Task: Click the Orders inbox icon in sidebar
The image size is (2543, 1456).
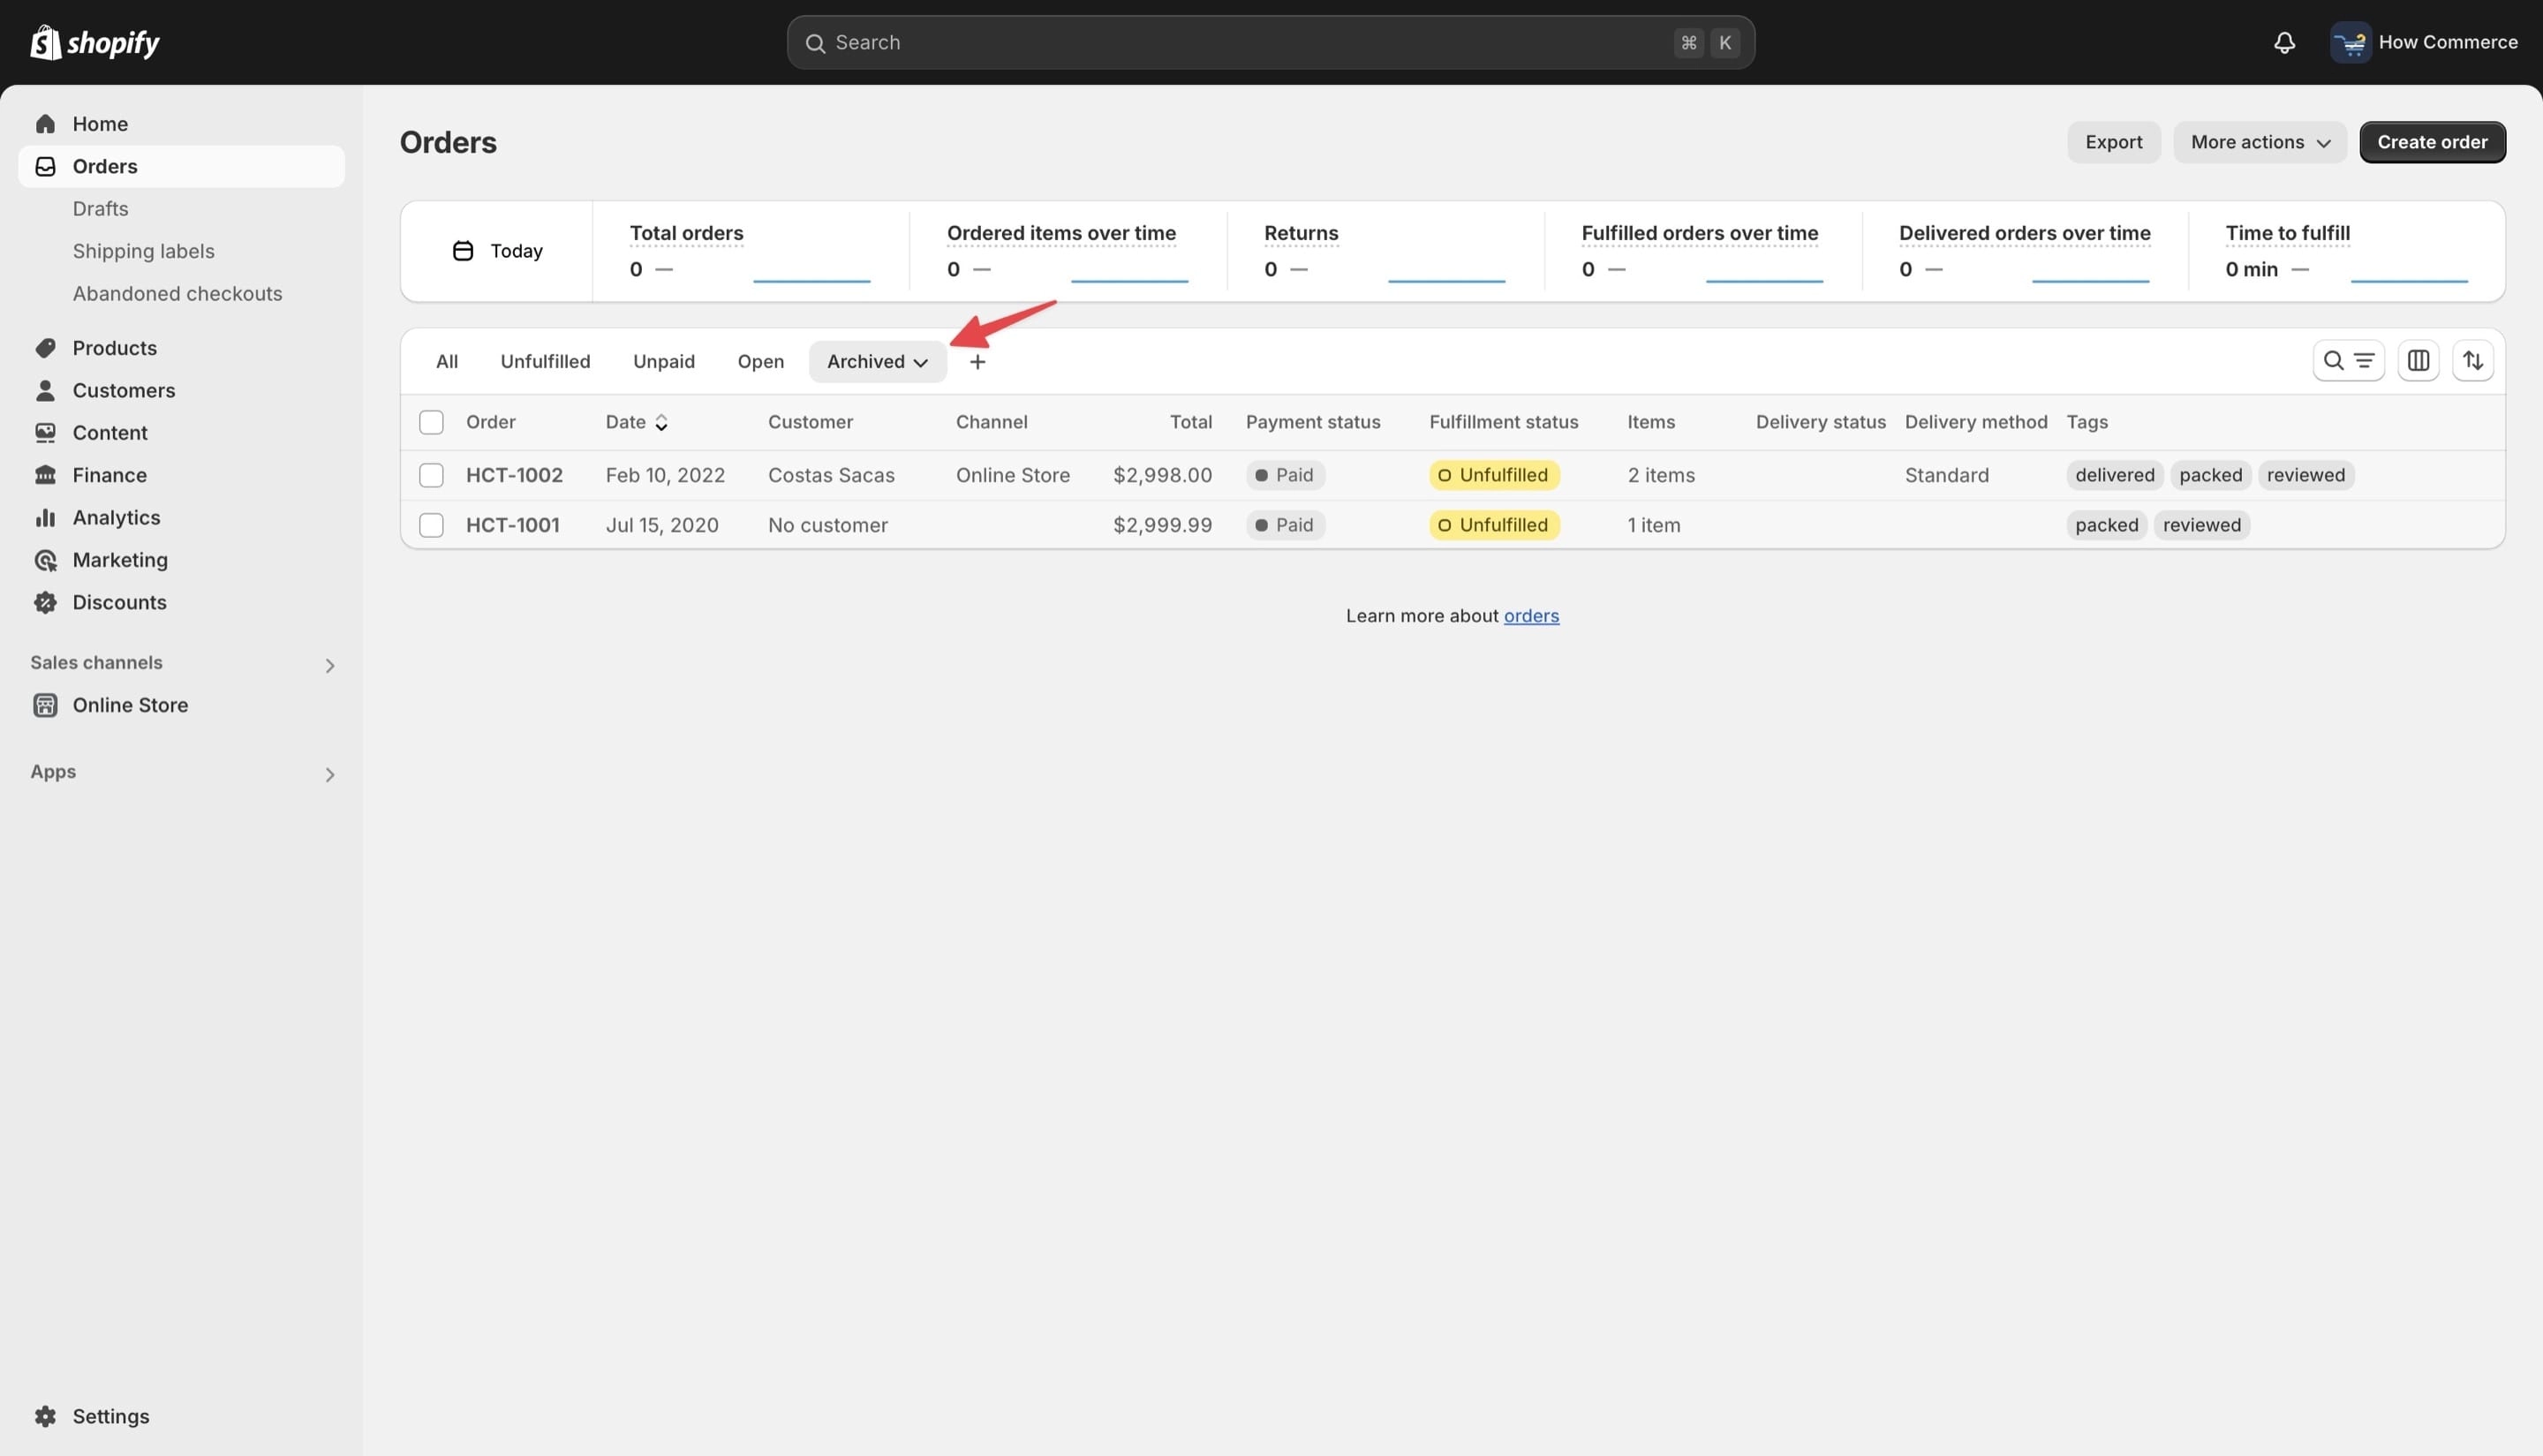Action: pos(45,166)
